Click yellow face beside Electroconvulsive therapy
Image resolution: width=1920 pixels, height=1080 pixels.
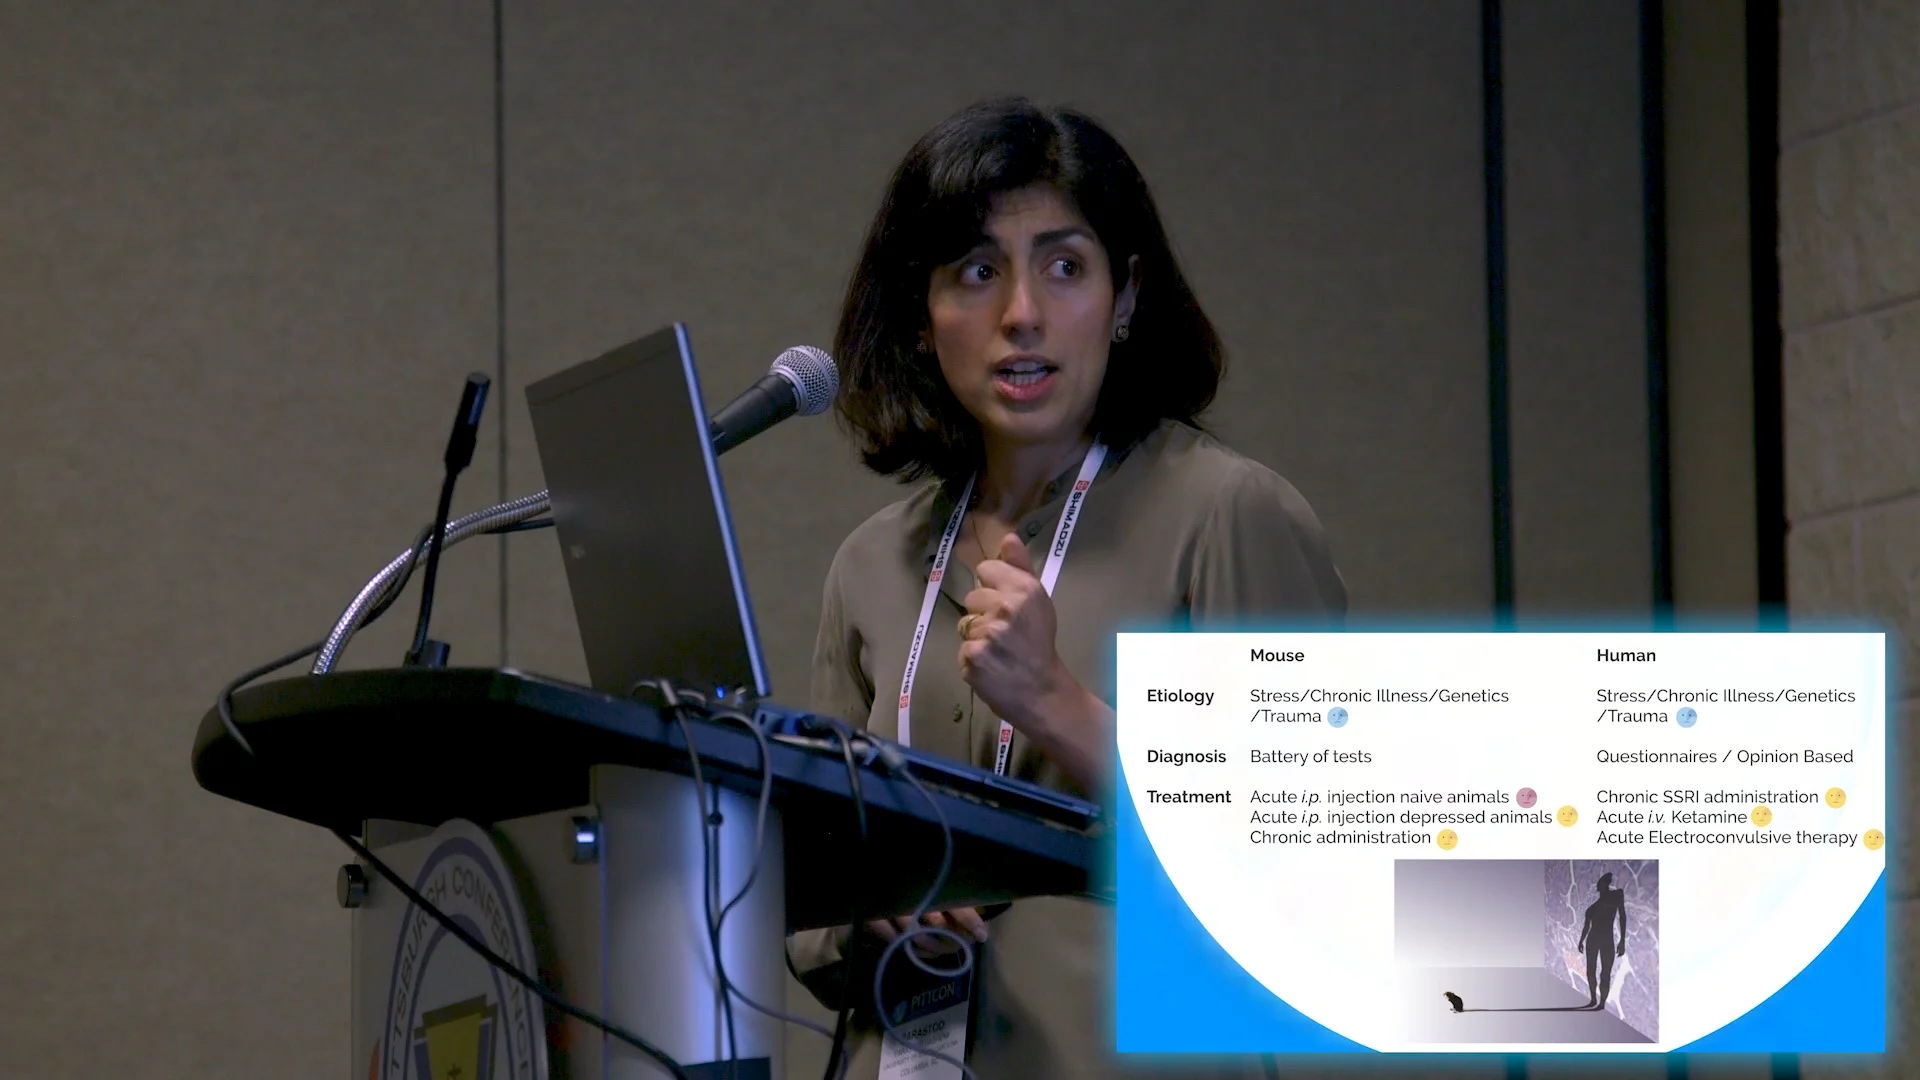[1873, 839]
